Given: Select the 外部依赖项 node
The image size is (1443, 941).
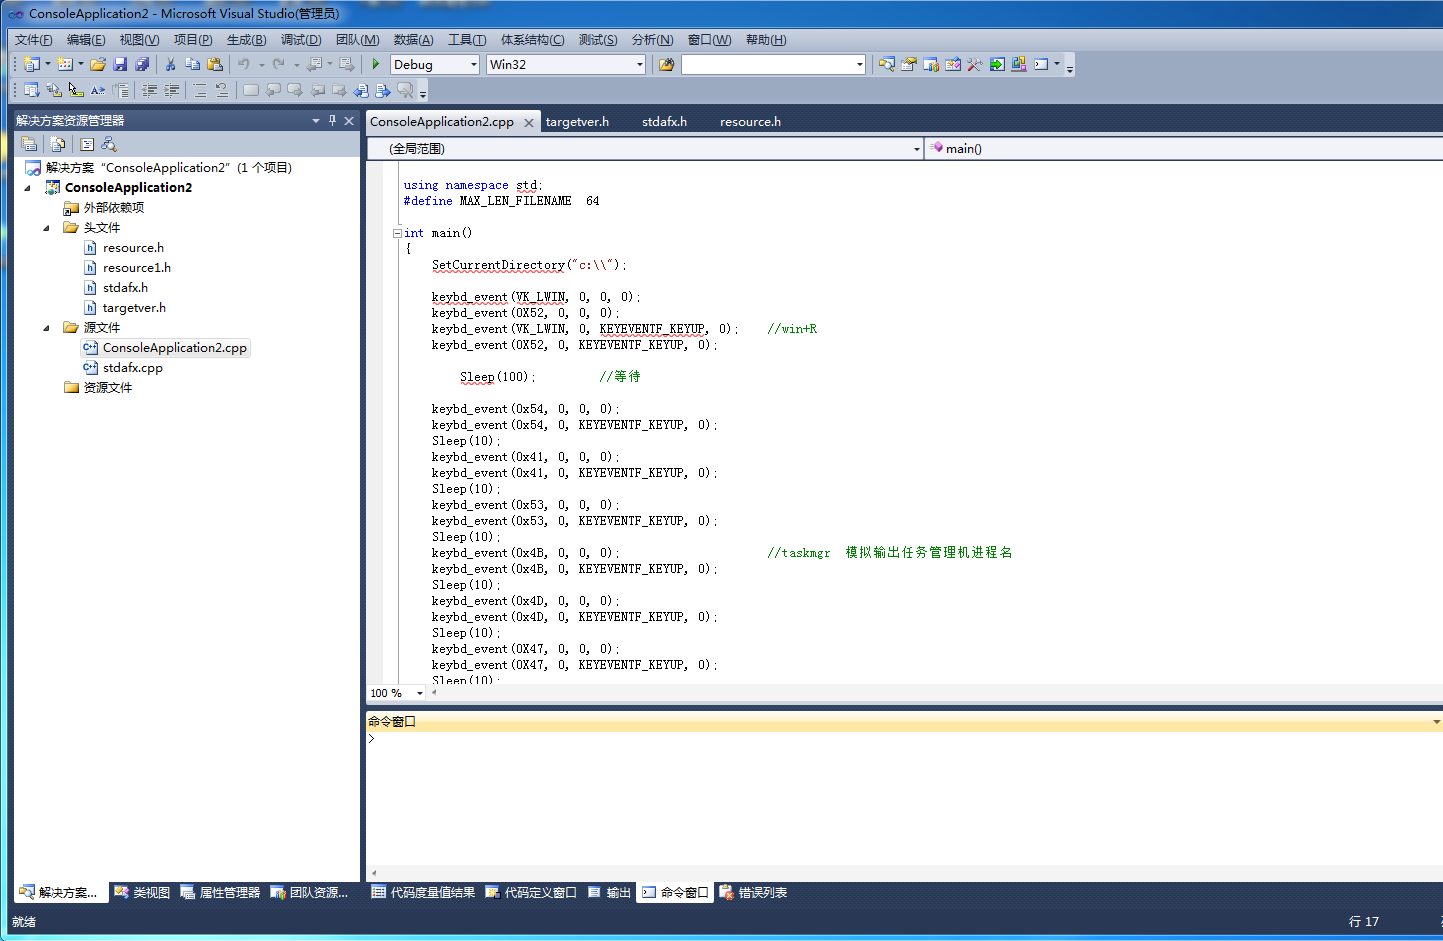Looking at the screenshot, I should (x=113, y=208).
